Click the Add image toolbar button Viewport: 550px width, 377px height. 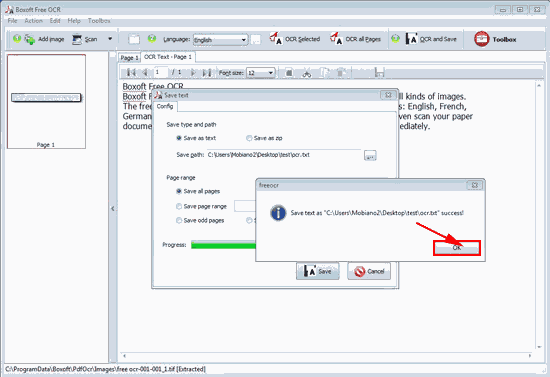click(44, 39)
